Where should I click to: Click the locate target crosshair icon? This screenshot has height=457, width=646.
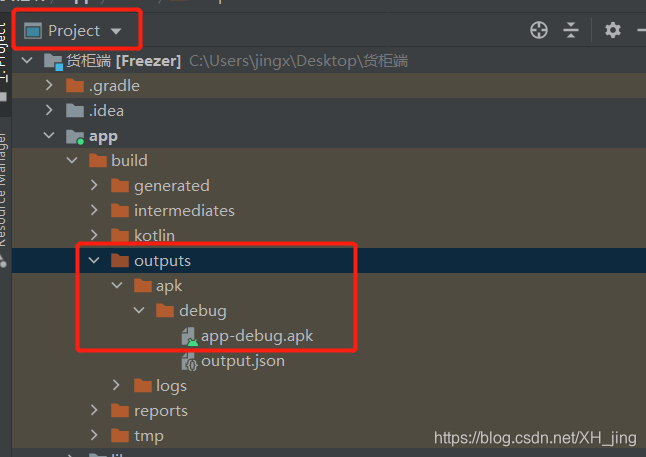(538, 30)
